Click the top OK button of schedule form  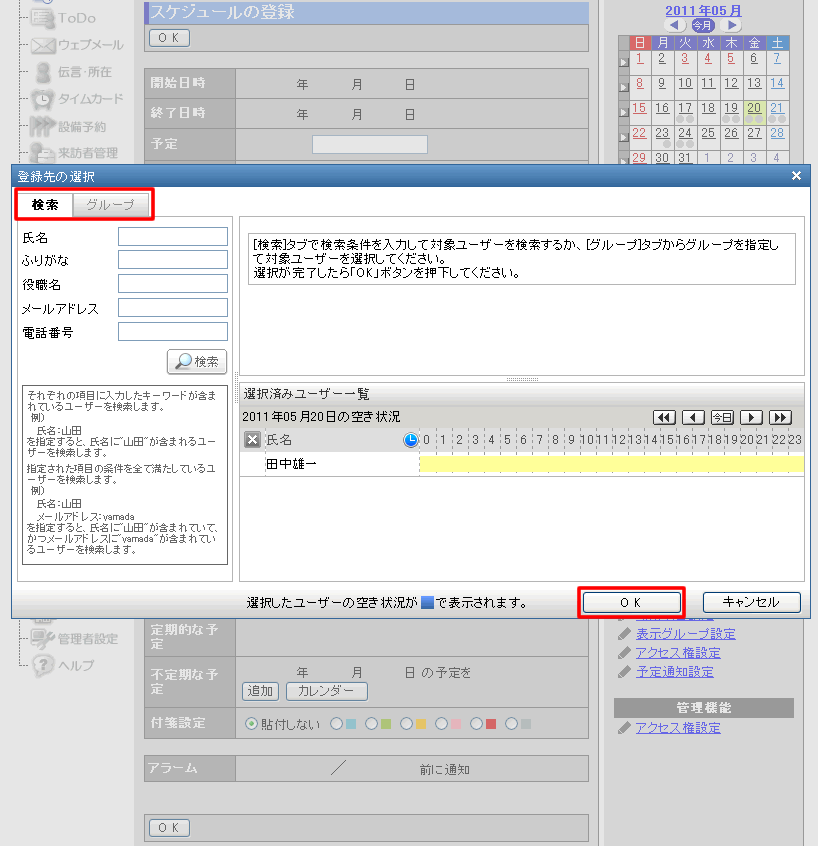pos(169,38)
